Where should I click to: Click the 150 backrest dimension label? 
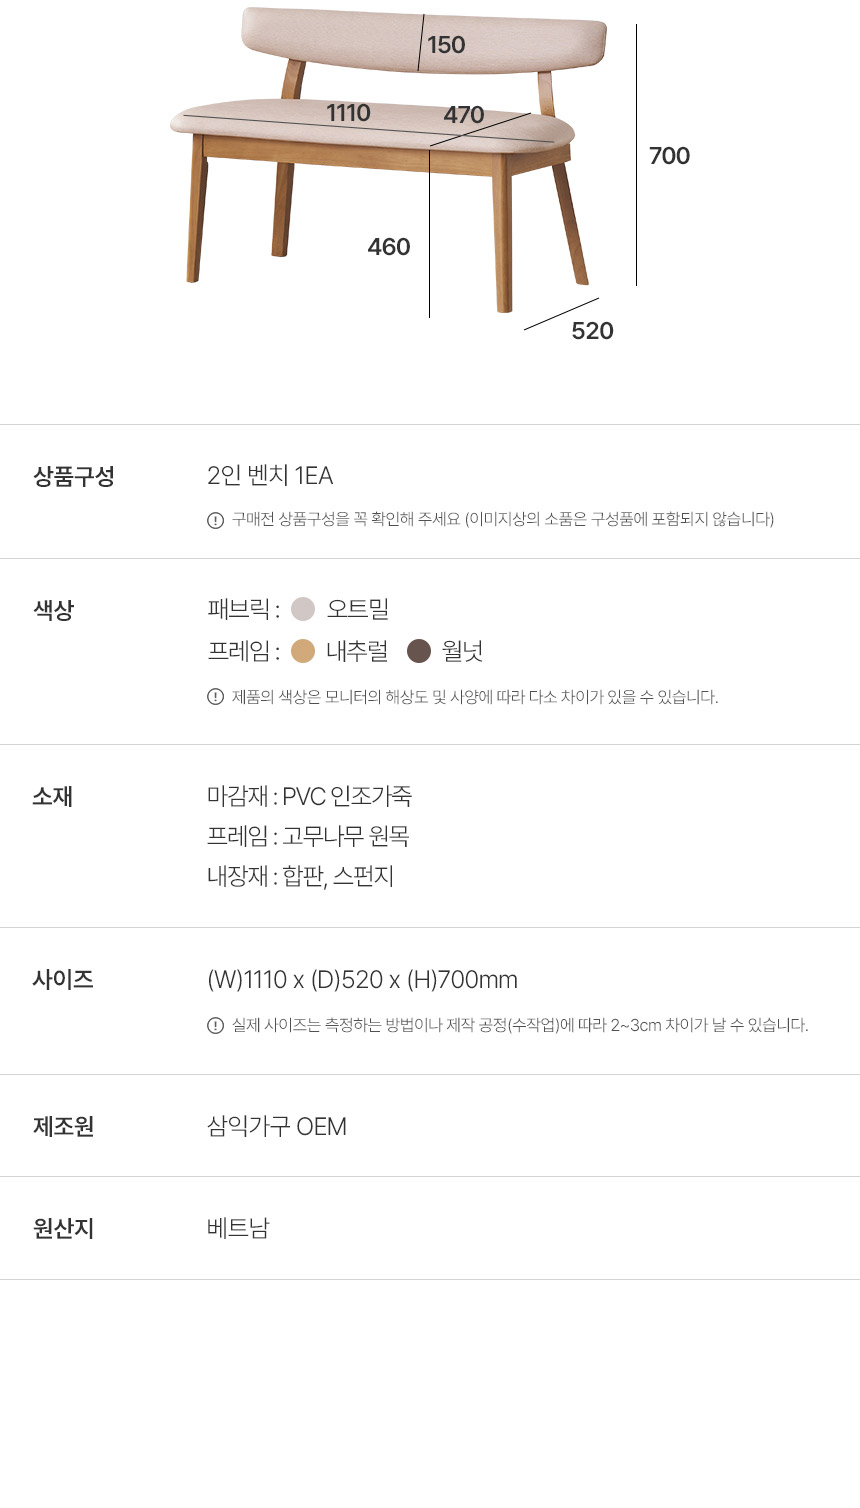click(x=446, y=45)
